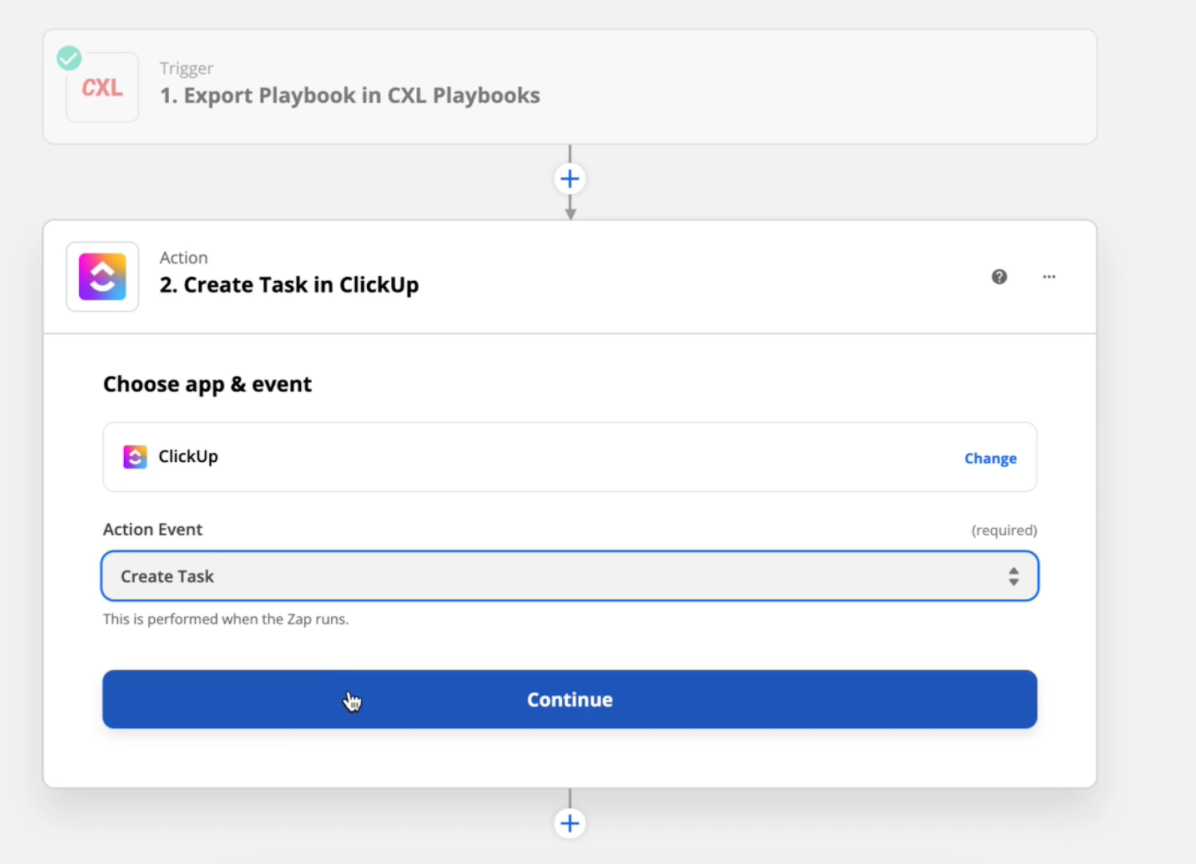
Task: Click the 'performed when the Zap runs' hint
Action: pyautogui.click(x=225, y=619)
